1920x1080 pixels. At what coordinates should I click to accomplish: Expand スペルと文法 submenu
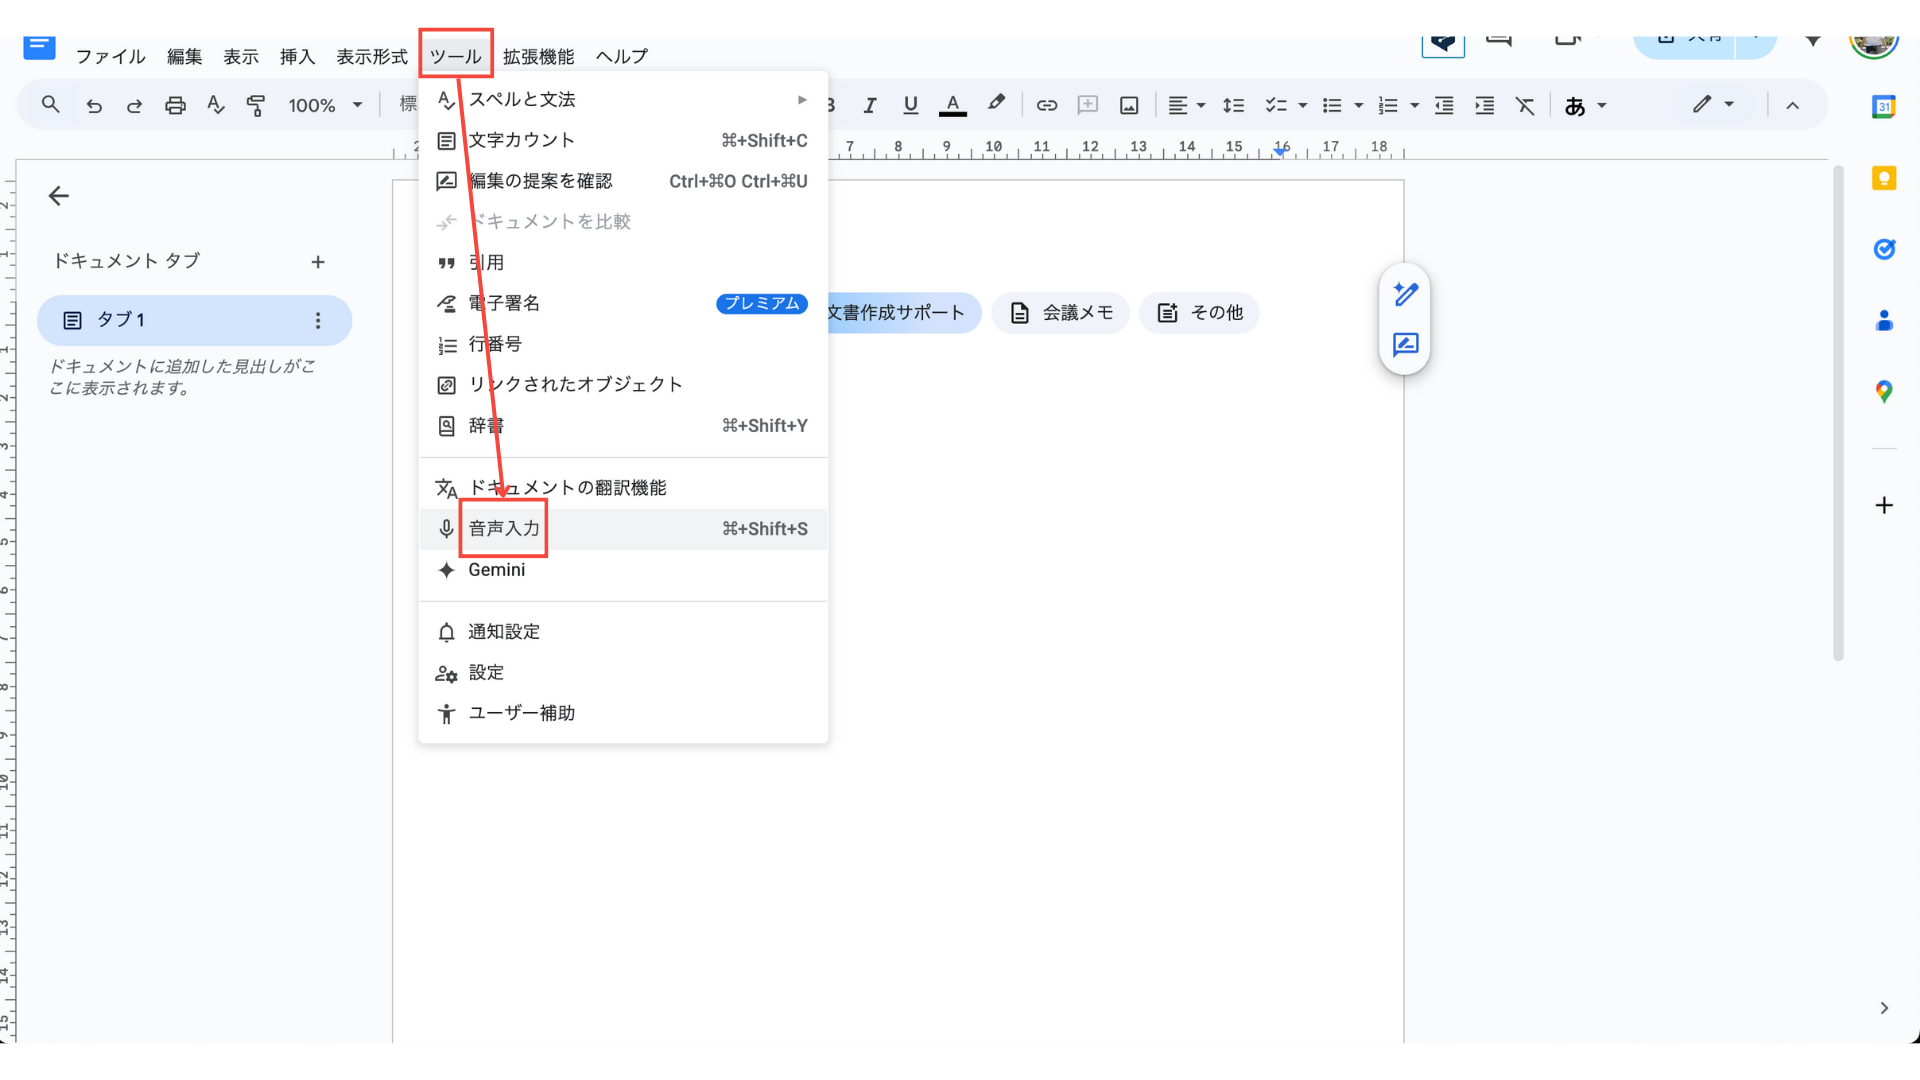pos(622,99)
